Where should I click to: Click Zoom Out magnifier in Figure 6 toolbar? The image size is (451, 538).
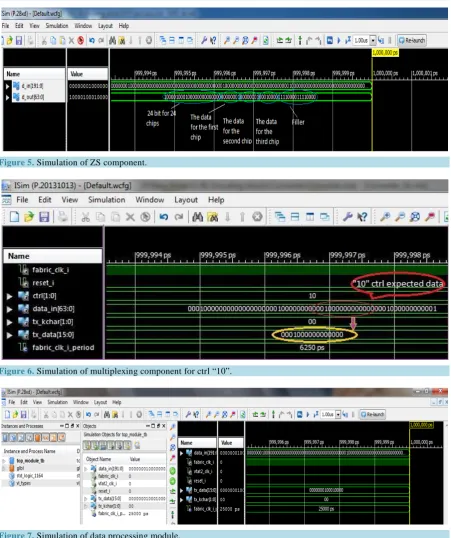[400, 217]
